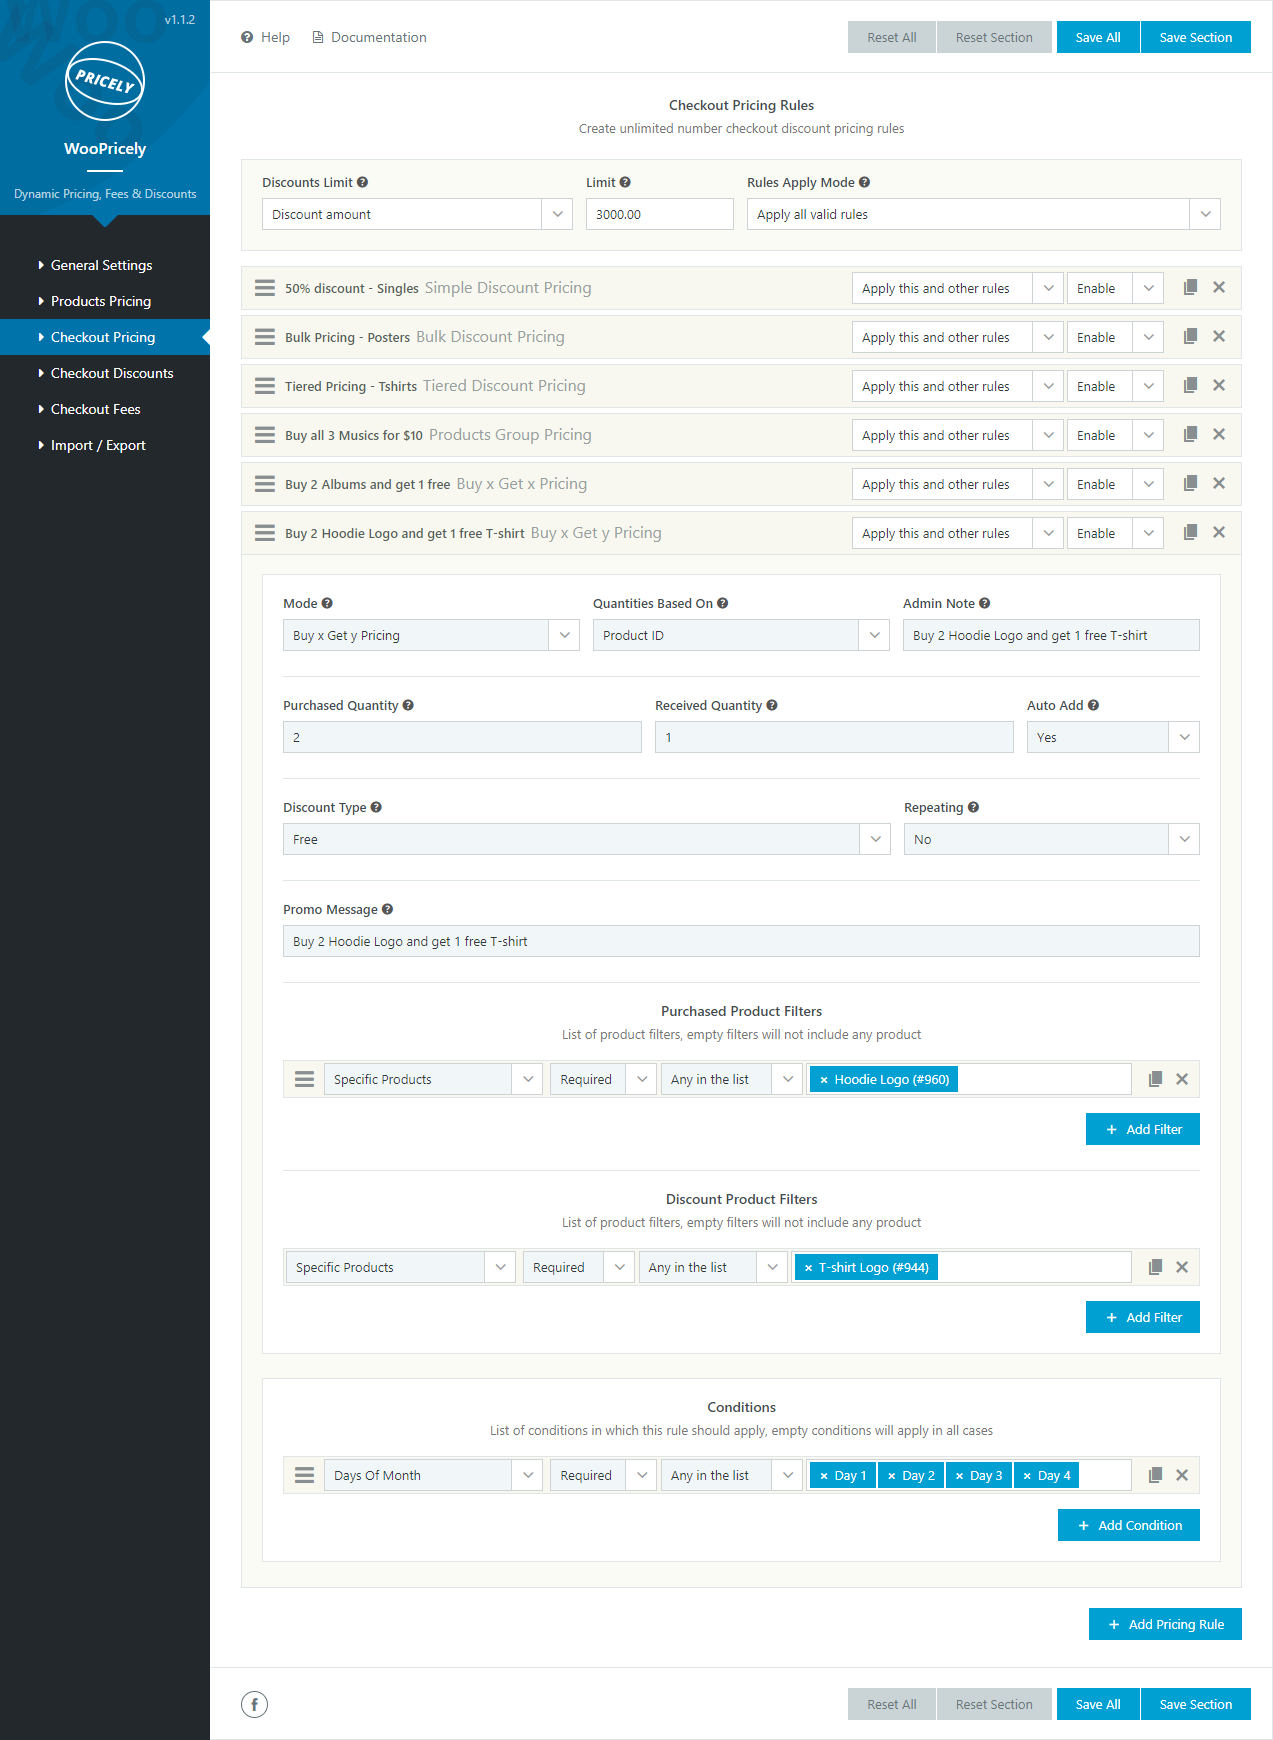Open Rules Apply Mode dropdown
The height and width of the screenshot is (1740, 1273).
(x=983, y=214)
